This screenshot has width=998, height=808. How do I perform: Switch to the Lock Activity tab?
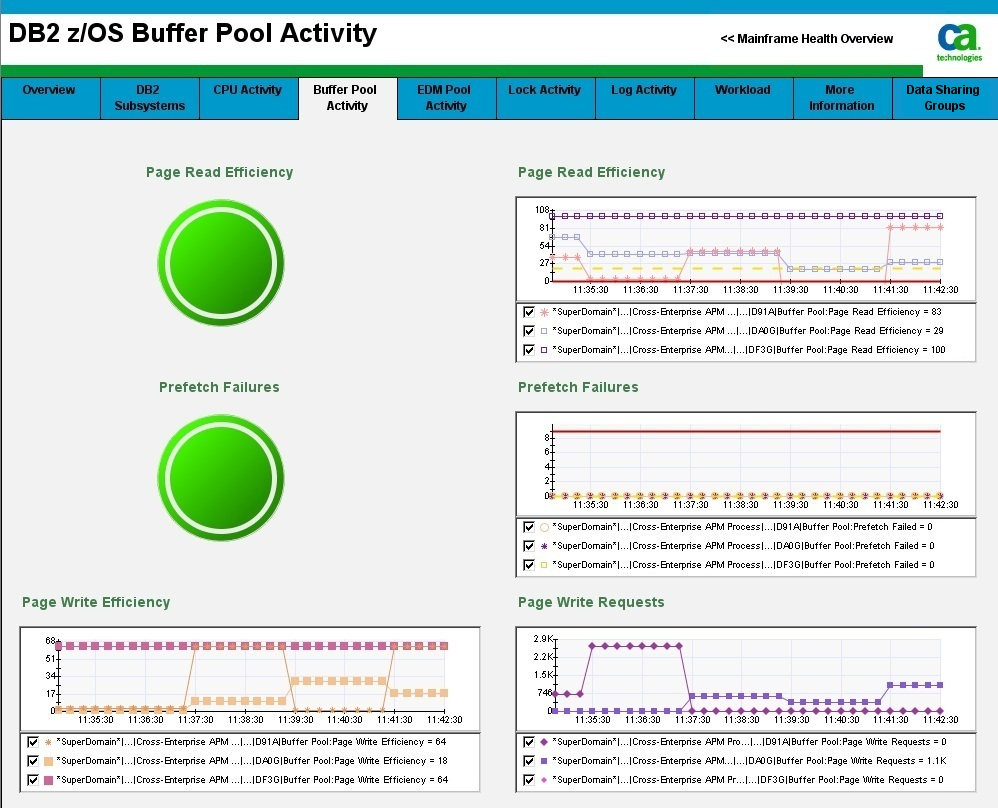coord(545,98)
